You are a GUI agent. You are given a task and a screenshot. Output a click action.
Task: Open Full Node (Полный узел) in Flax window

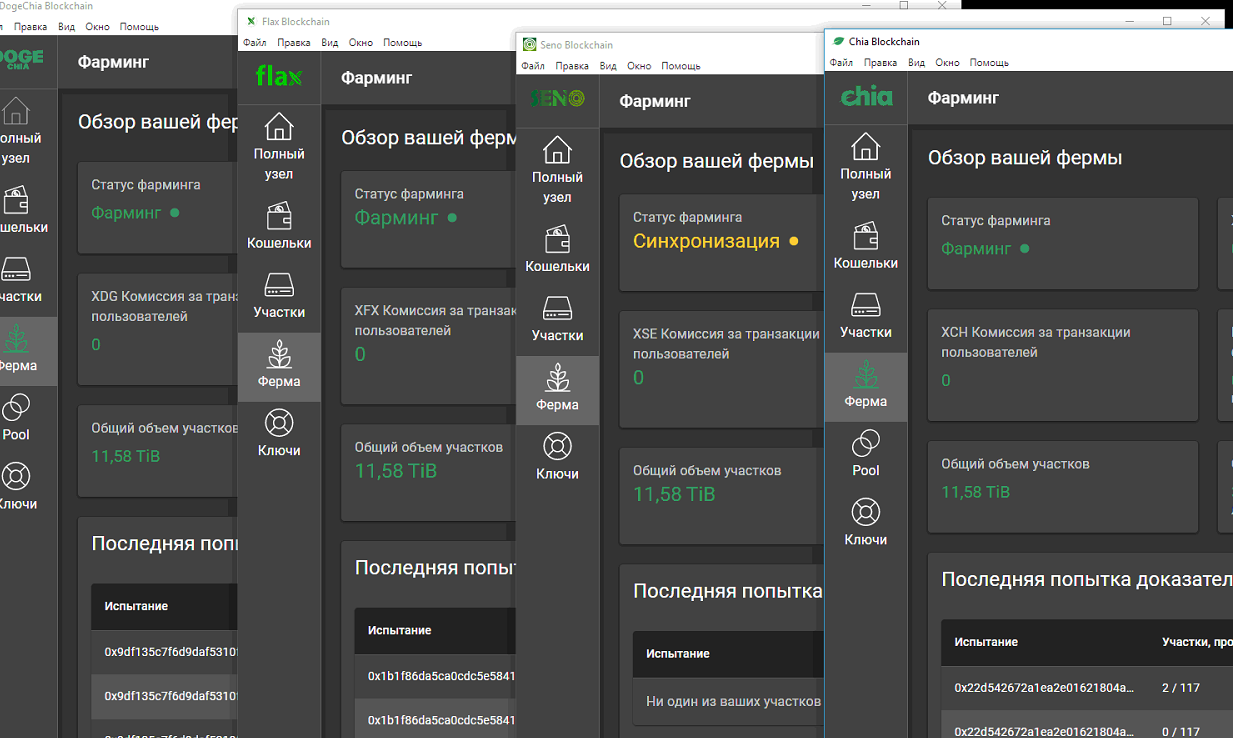click(279, 147)
